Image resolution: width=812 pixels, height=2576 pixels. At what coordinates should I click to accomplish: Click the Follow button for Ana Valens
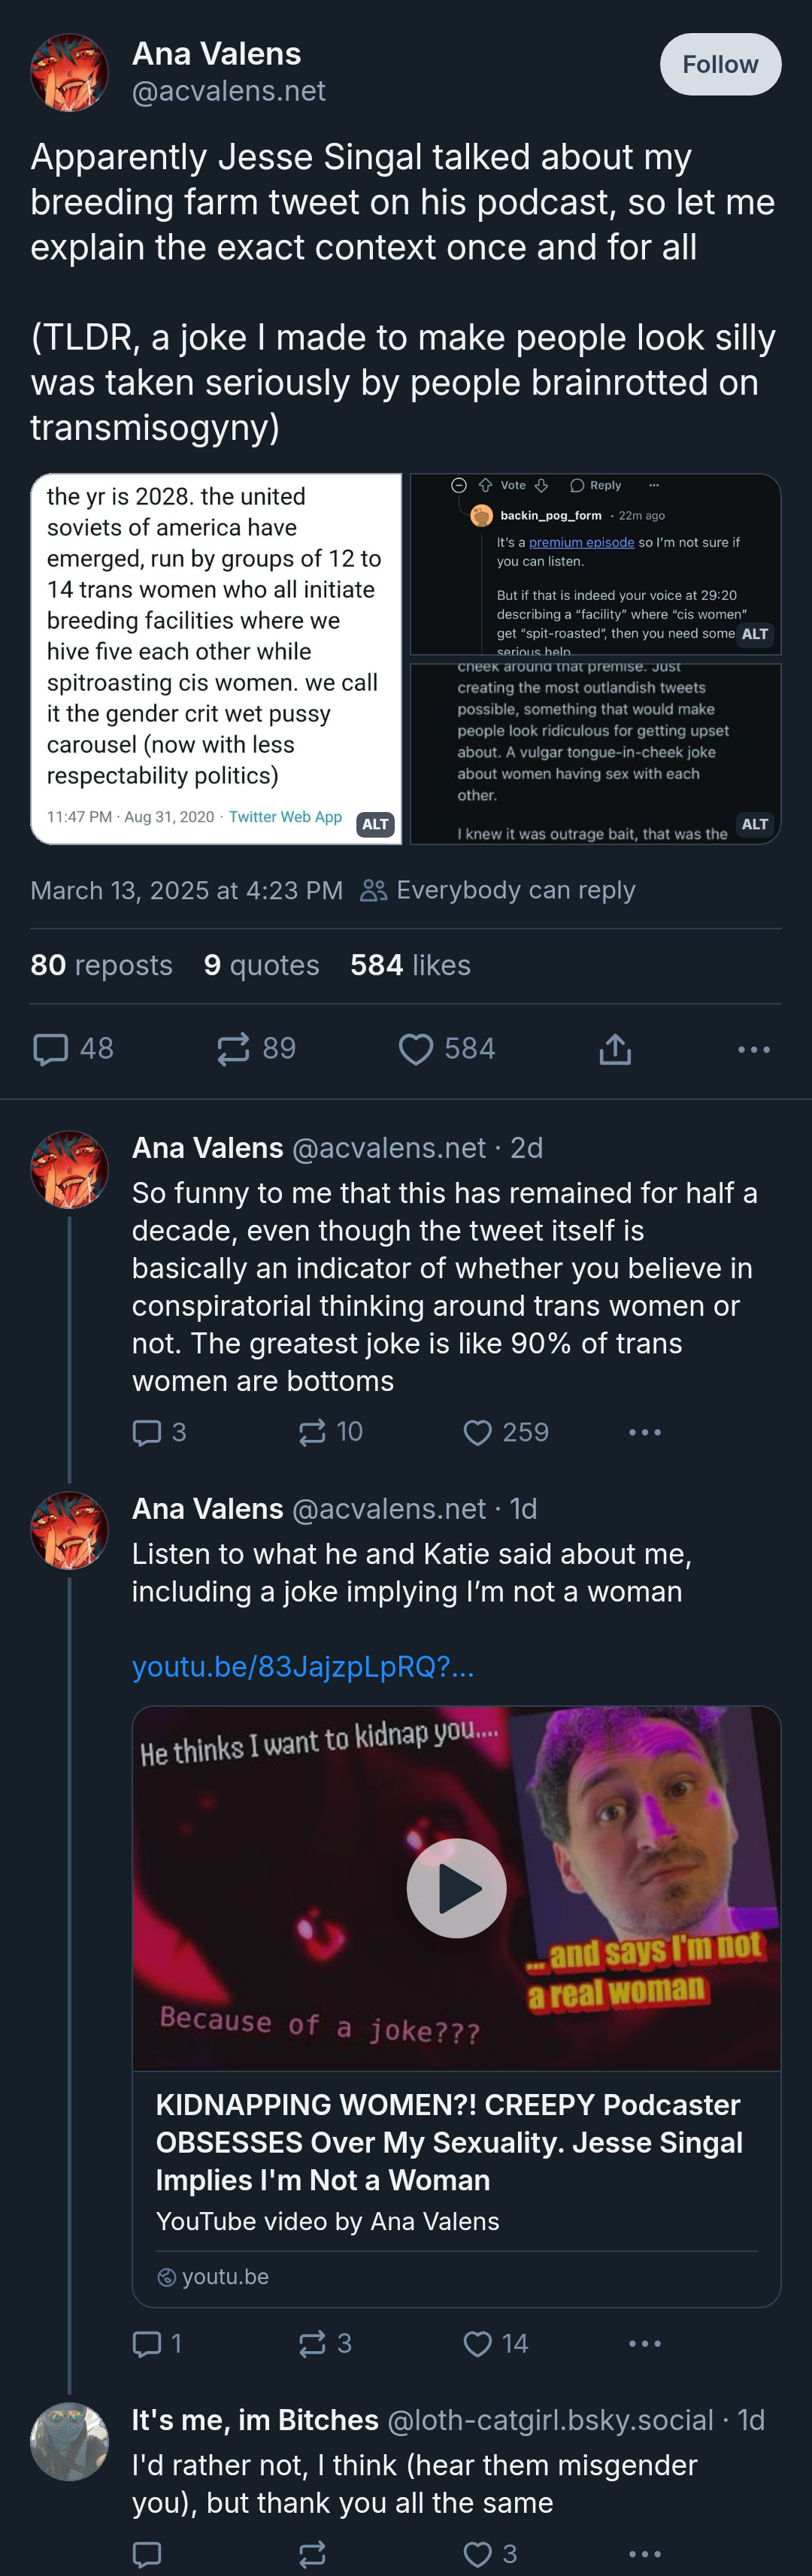[x=720, y=65]
